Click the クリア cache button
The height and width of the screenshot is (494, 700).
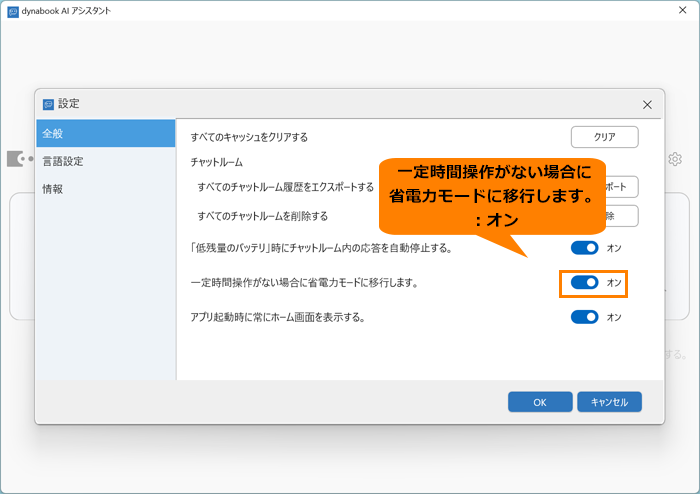click(x=604, y=137)
